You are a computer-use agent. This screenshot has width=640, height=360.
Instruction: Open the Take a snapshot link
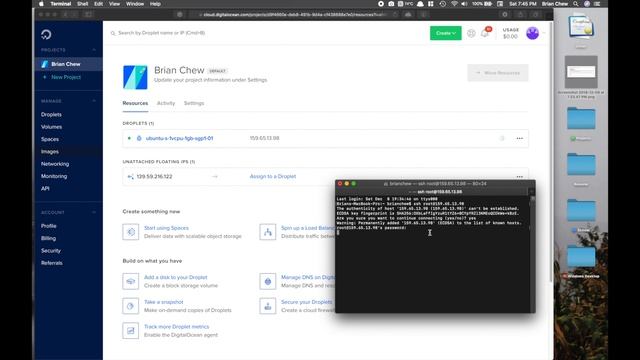point(164,302)
